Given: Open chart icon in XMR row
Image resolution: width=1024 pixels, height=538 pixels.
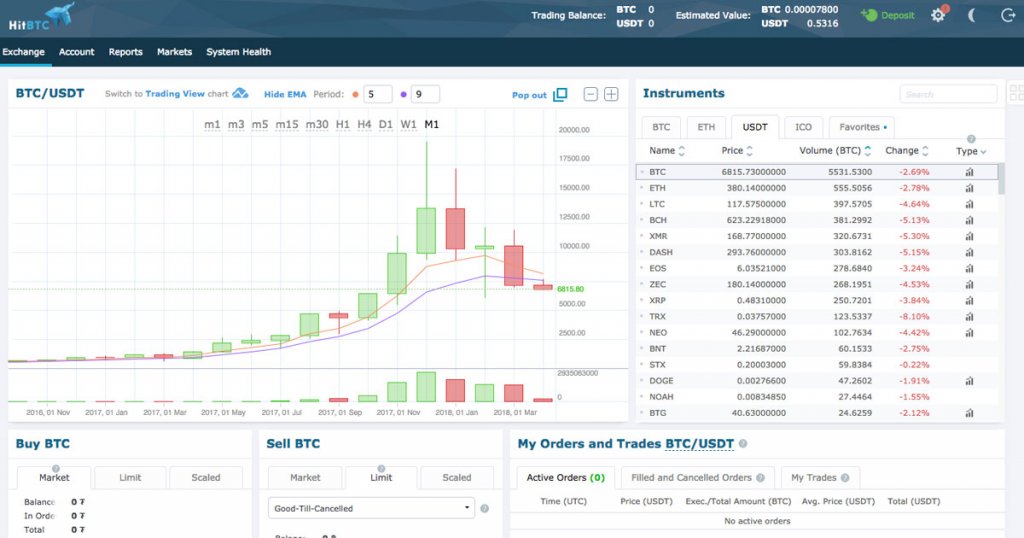Looking at the screenshot, I should click(x=969, y=236).
